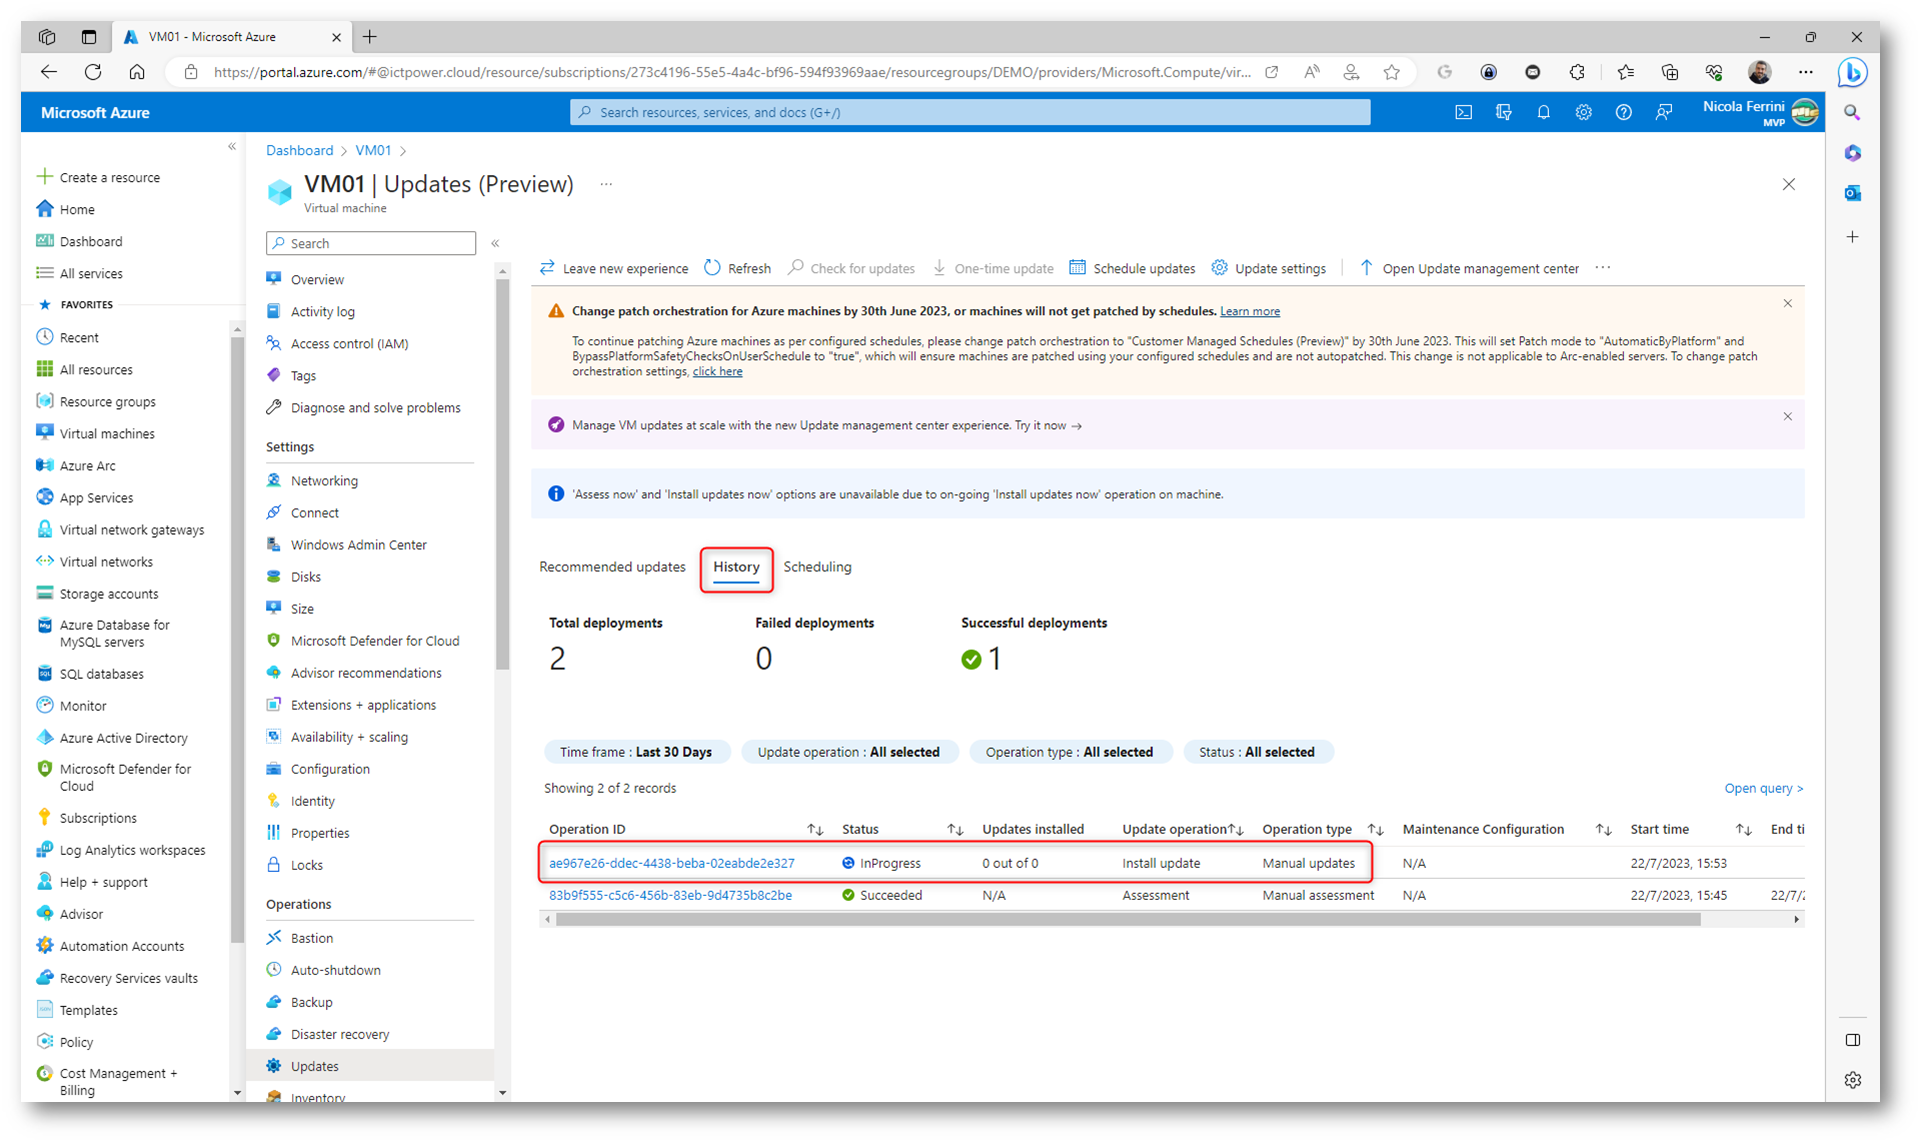Open the Azure Cloud Shell icon

1463,113
